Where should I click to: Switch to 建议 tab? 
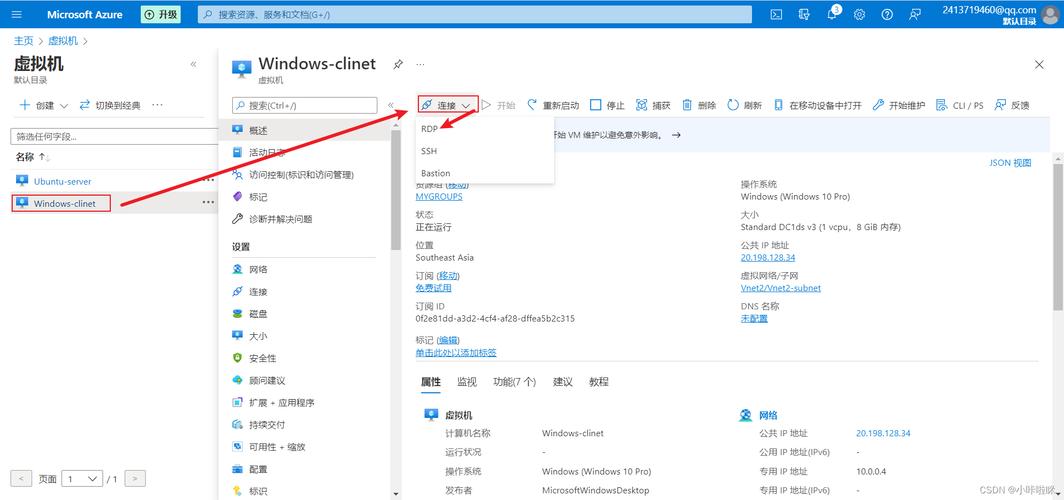click(x=563, y=382)
